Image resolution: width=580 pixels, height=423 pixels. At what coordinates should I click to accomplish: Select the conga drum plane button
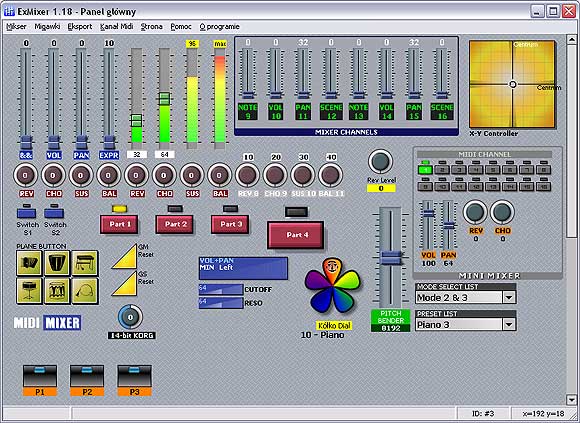click(x=57, y=263)
